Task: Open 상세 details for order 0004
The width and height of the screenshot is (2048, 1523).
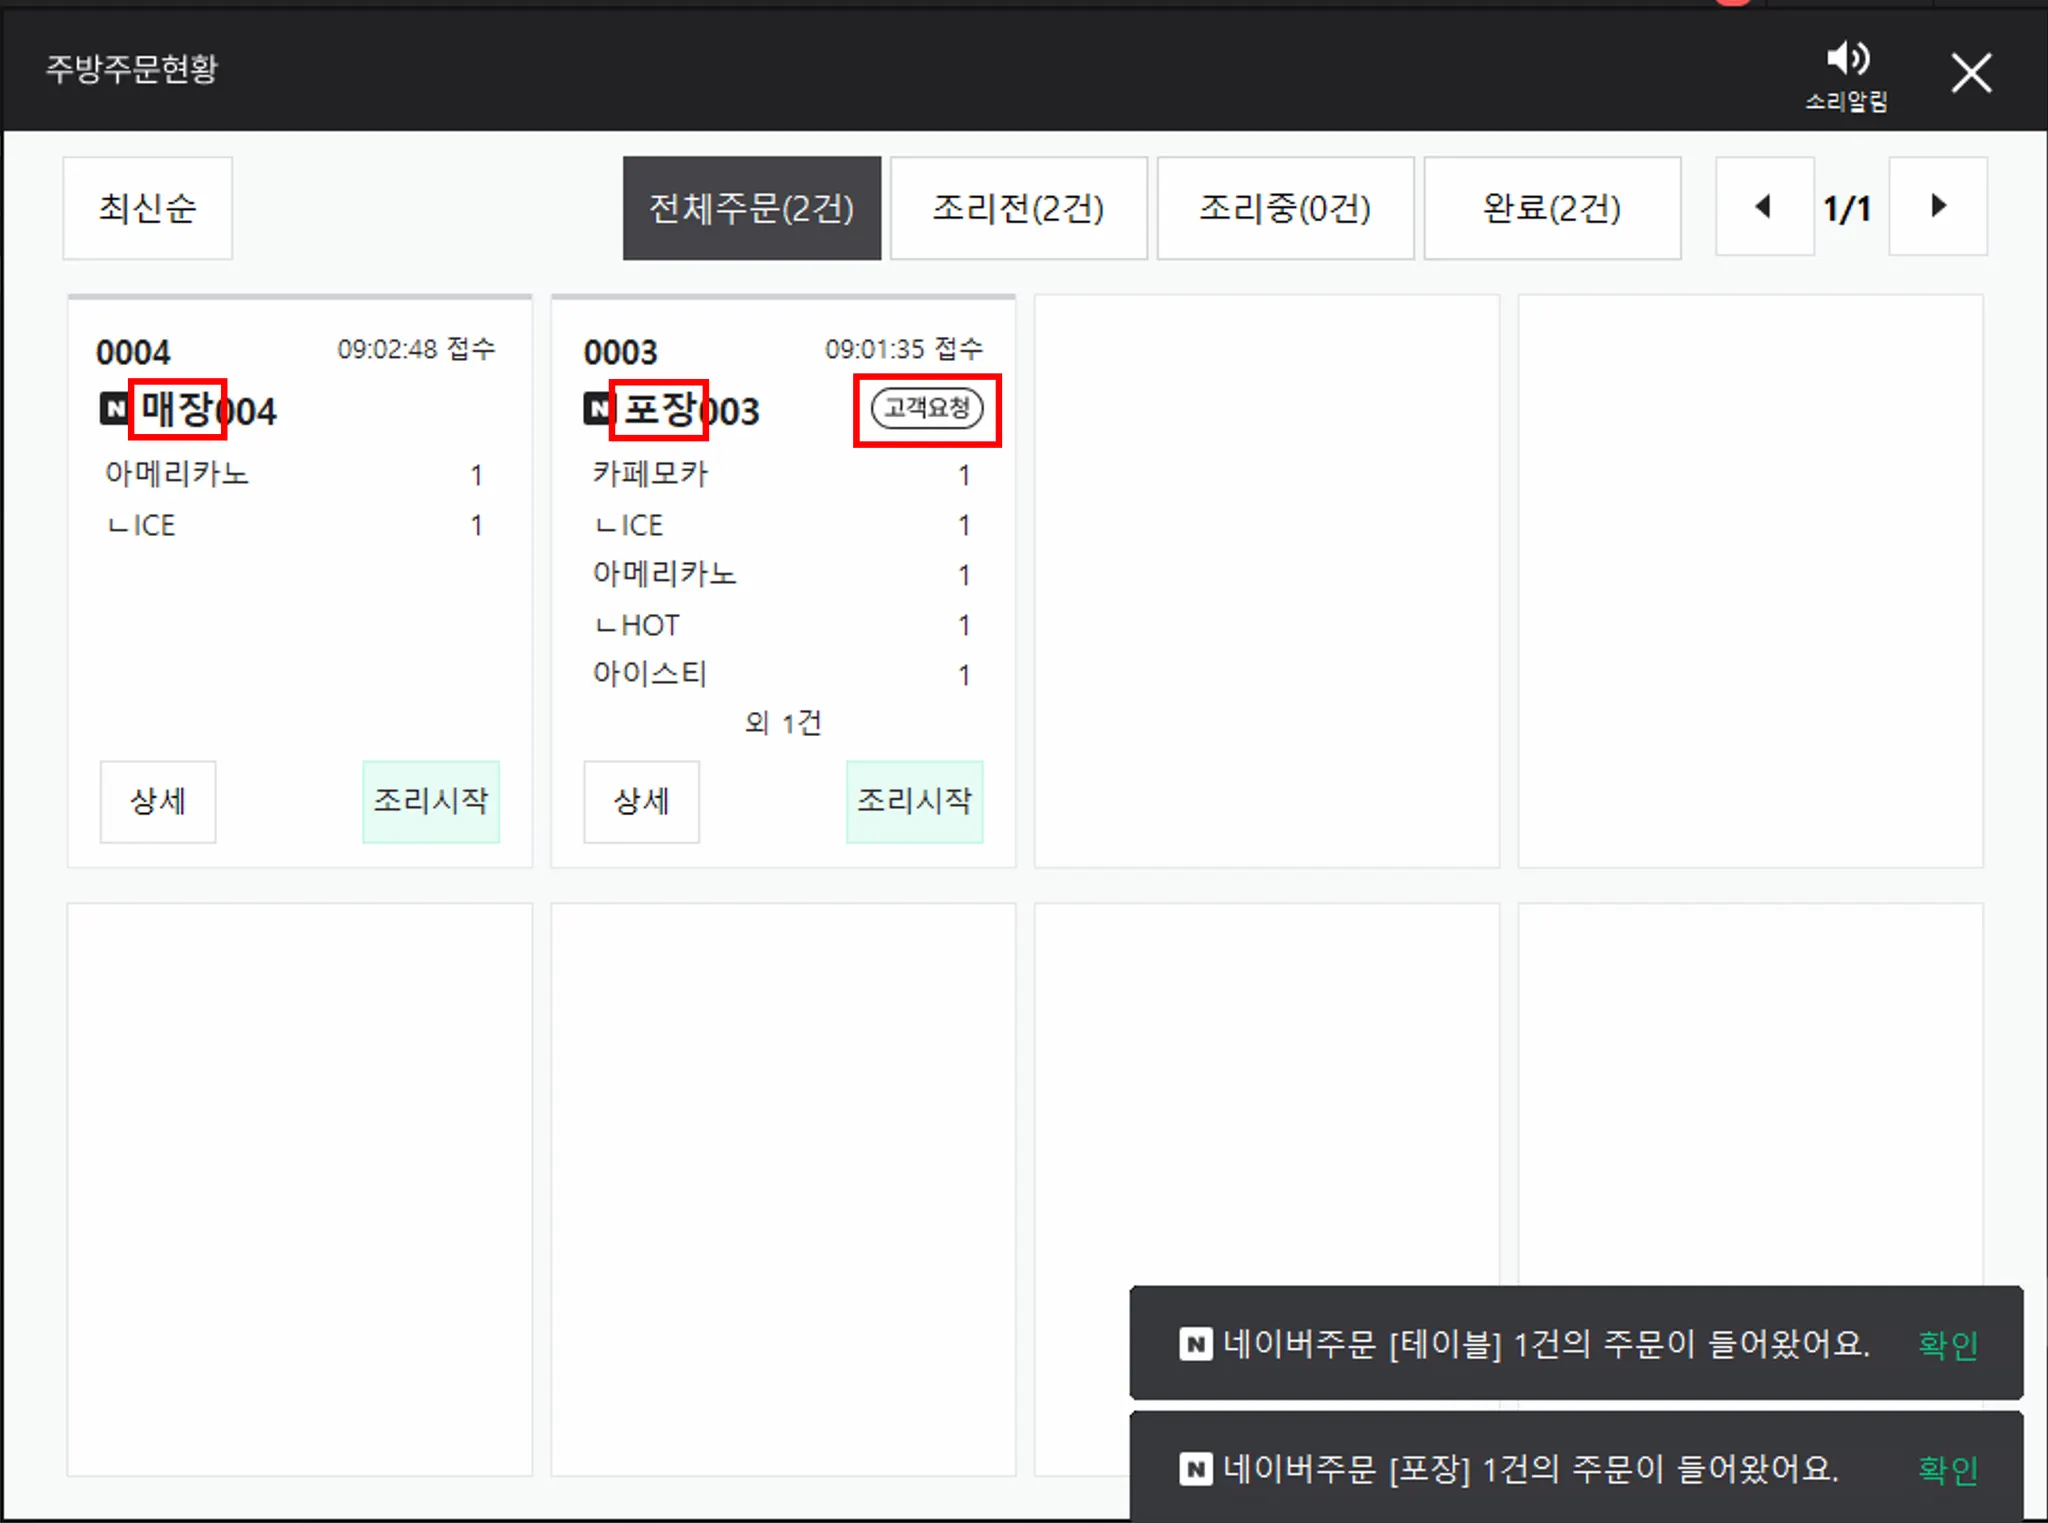Action: [x=158, y=801]
